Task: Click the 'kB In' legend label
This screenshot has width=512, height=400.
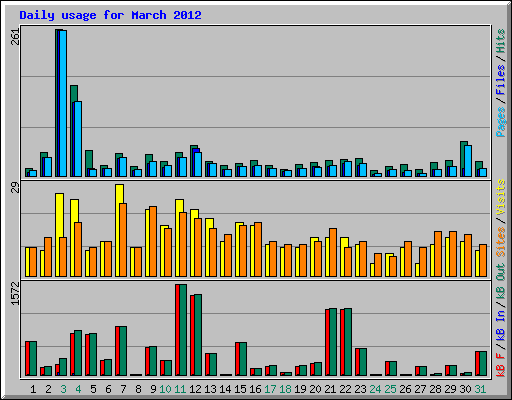Action: coord(500,325)
